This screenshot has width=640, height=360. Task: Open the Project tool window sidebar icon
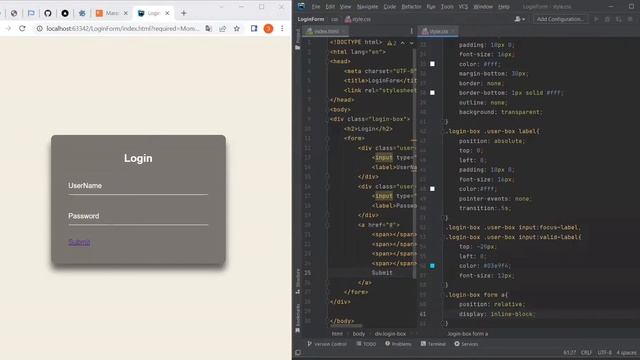pos(298,40)
